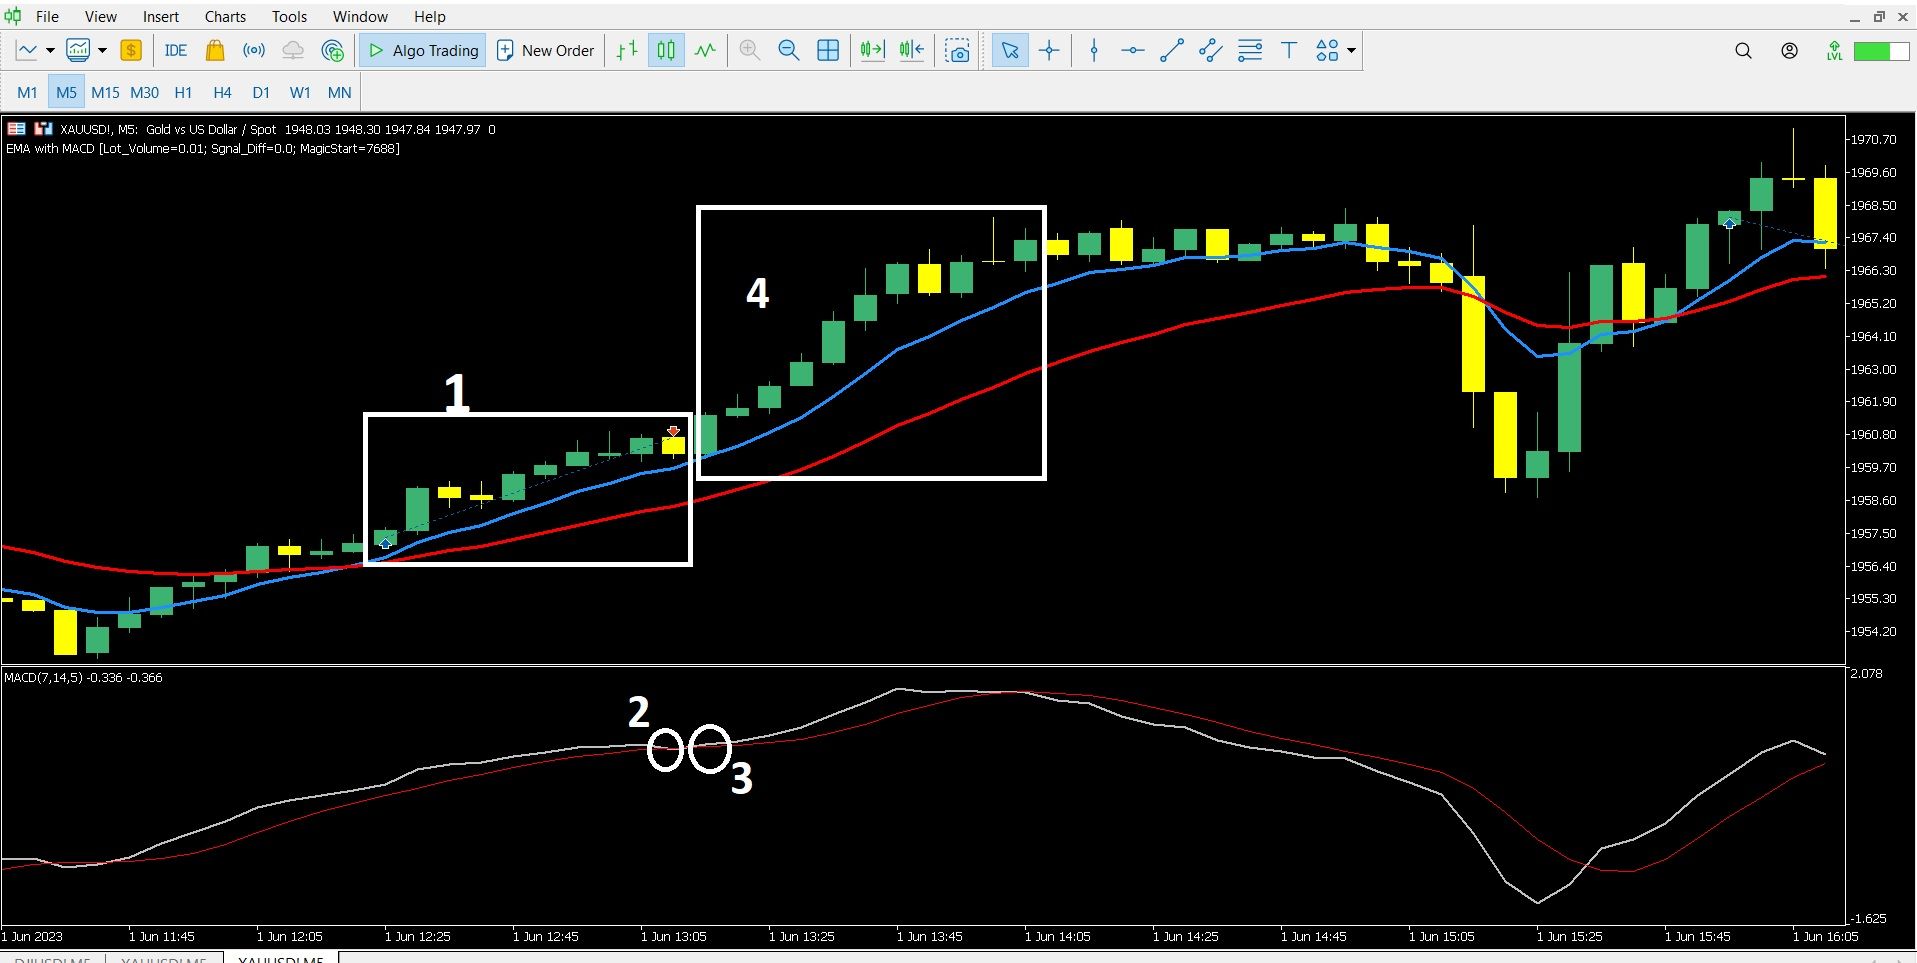
Task: Toggle chart shift from right edge
Action: pos(912,50)
